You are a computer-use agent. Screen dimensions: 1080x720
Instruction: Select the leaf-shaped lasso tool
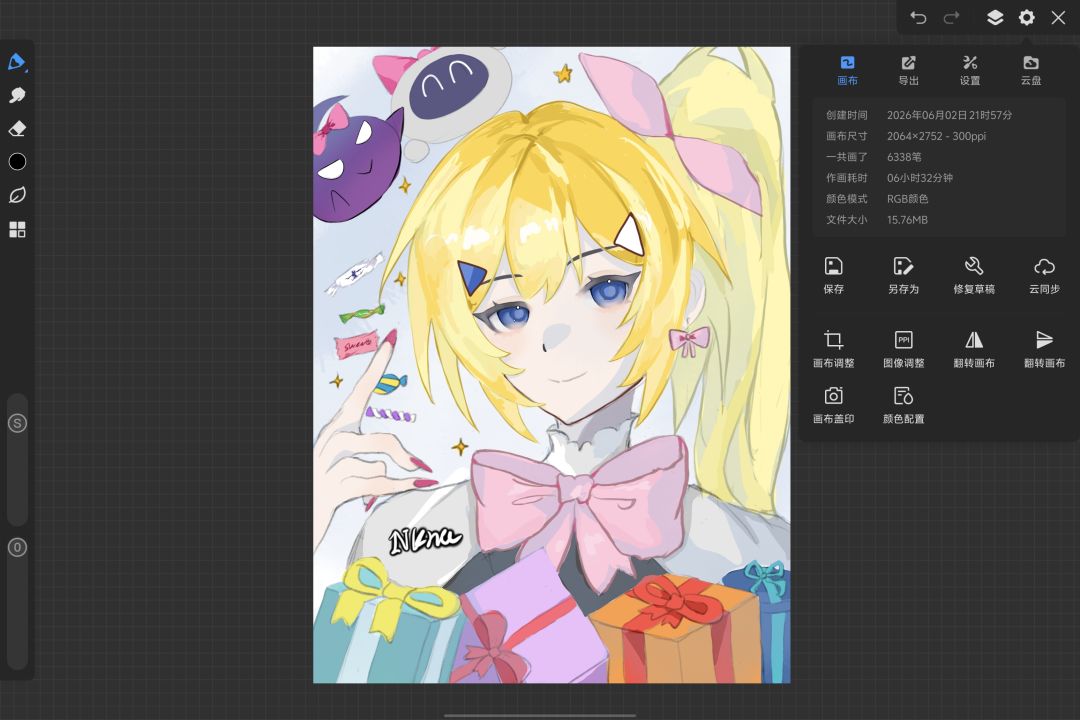tap(17, 195)
